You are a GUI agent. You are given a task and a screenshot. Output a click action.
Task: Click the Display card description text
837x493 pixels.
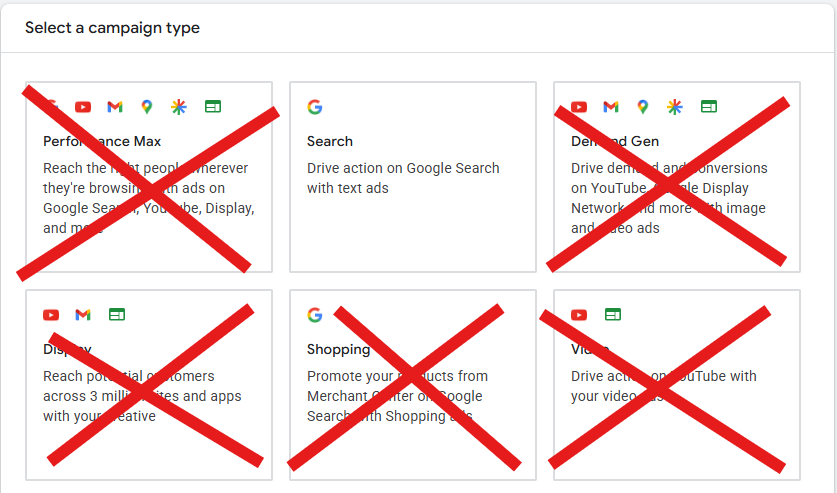click(142, 396)
